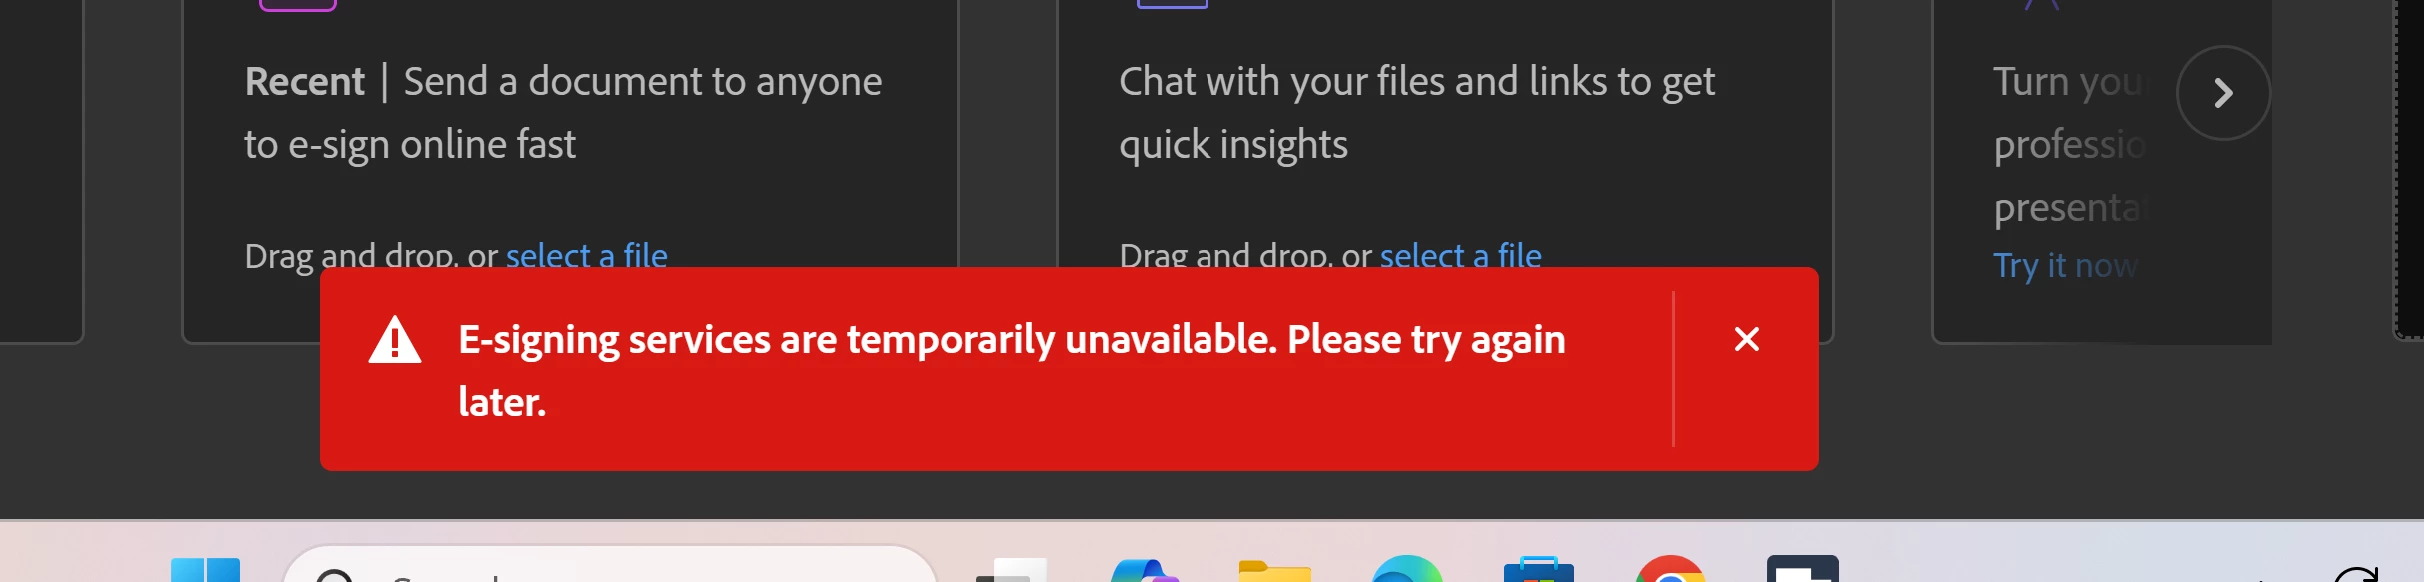Image resolution: width=2424 pixels, height=582 pixels.
Task: Open Microsoft Store from taskbar
Action: [x=1539, y=569]
